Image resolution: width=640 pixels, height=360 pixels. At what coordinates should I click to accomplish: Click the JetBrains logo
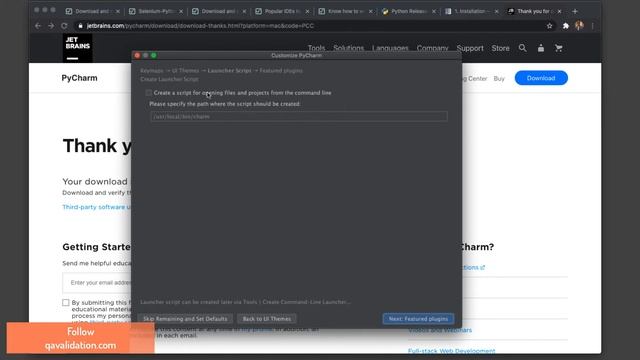pos(78,48)
